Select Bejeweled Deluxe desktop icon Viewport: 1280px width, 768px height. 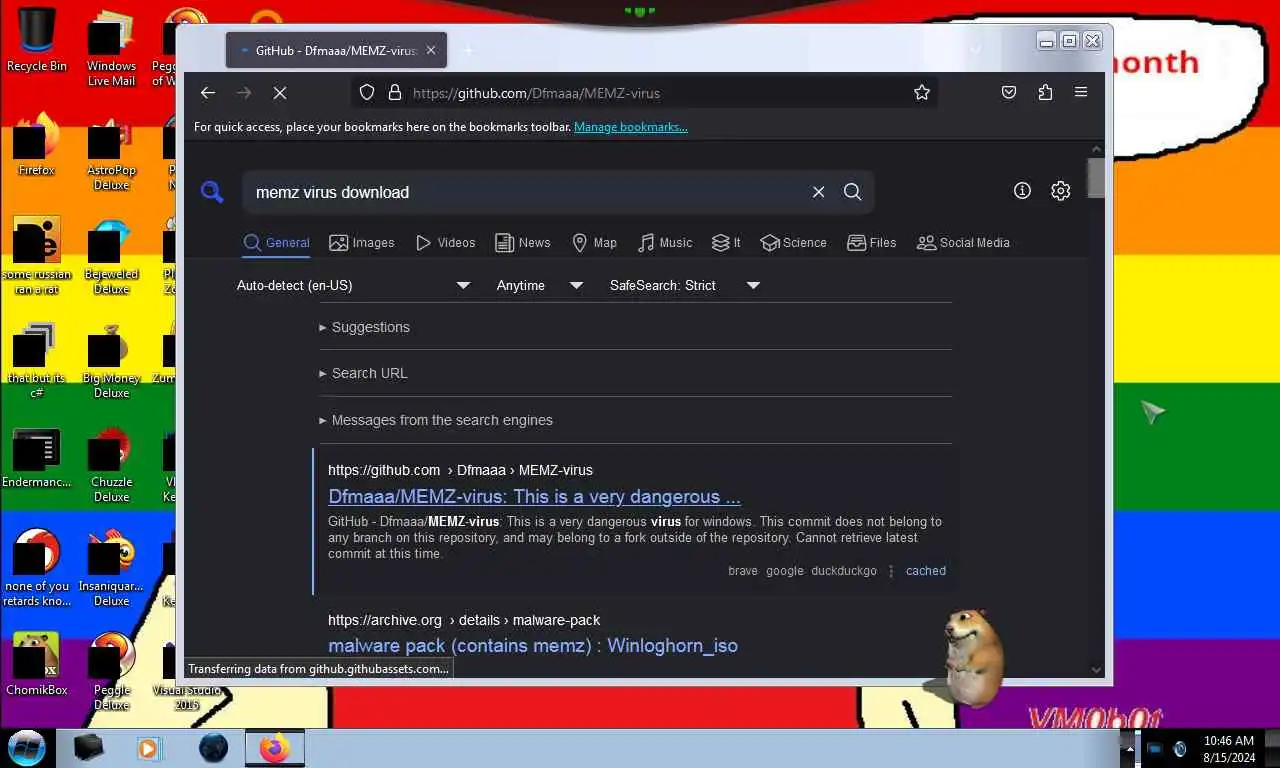[112, 258]
